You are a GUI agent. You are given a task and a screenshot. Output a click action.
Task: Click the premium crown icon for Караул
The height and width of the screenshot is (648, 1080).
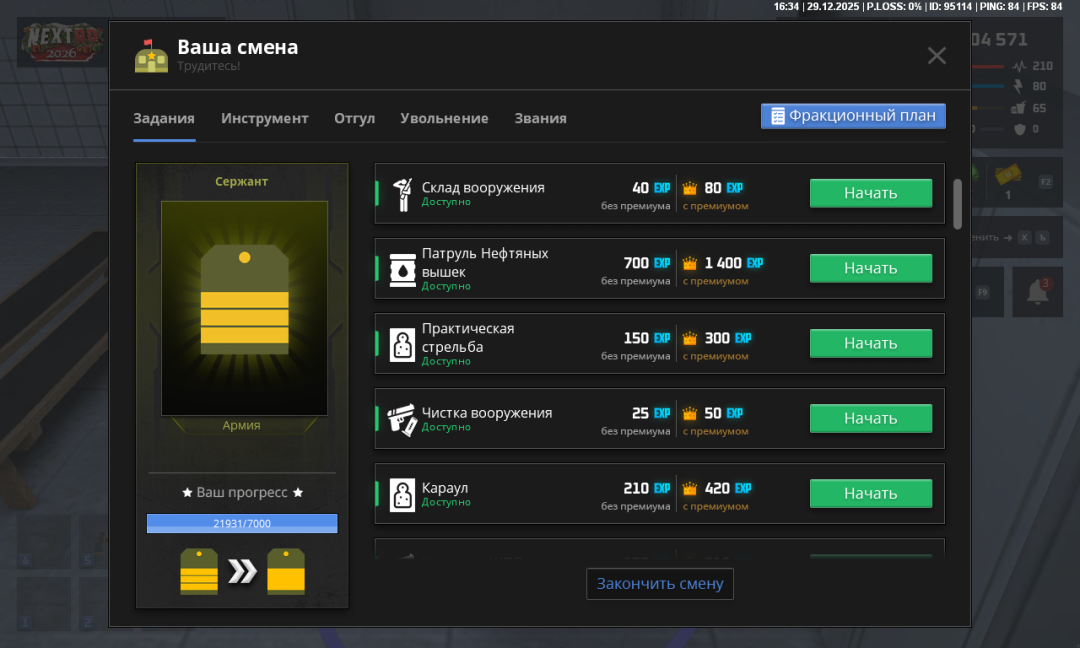pyautogui.click(x=689, y=489)
